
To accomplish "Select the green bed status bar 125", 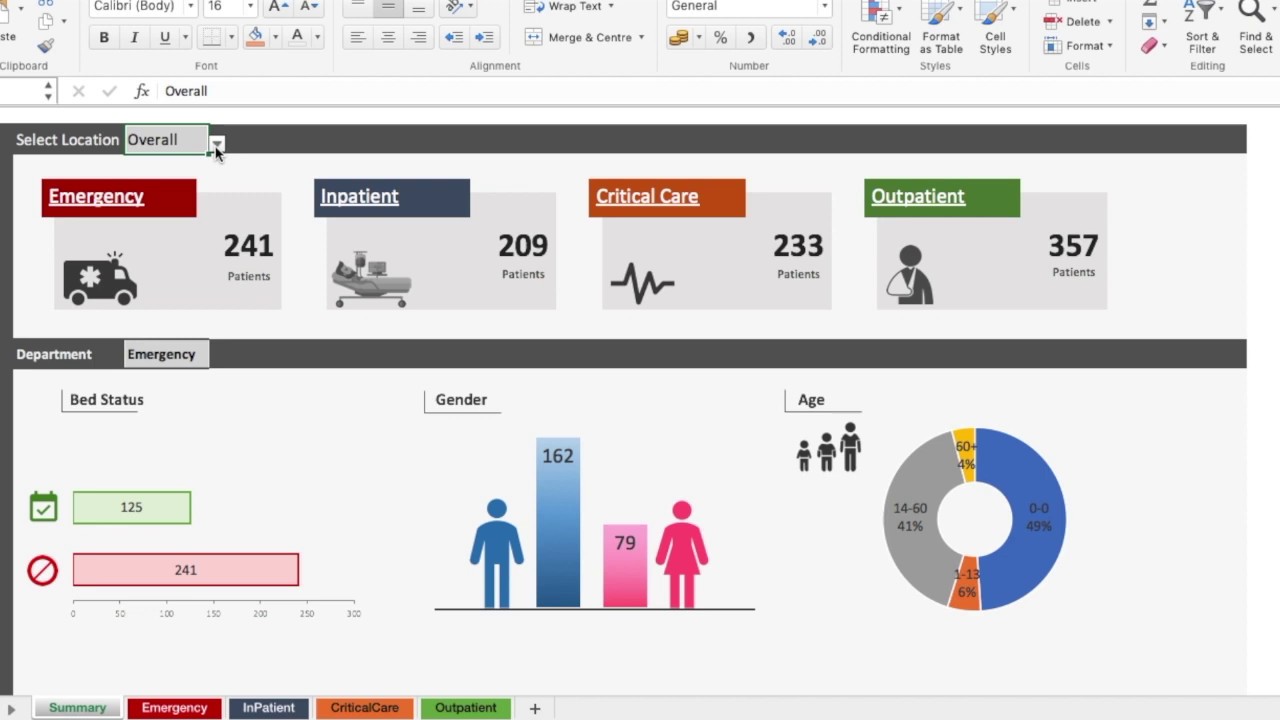I will pyautogui.click(x=132, y=508).
